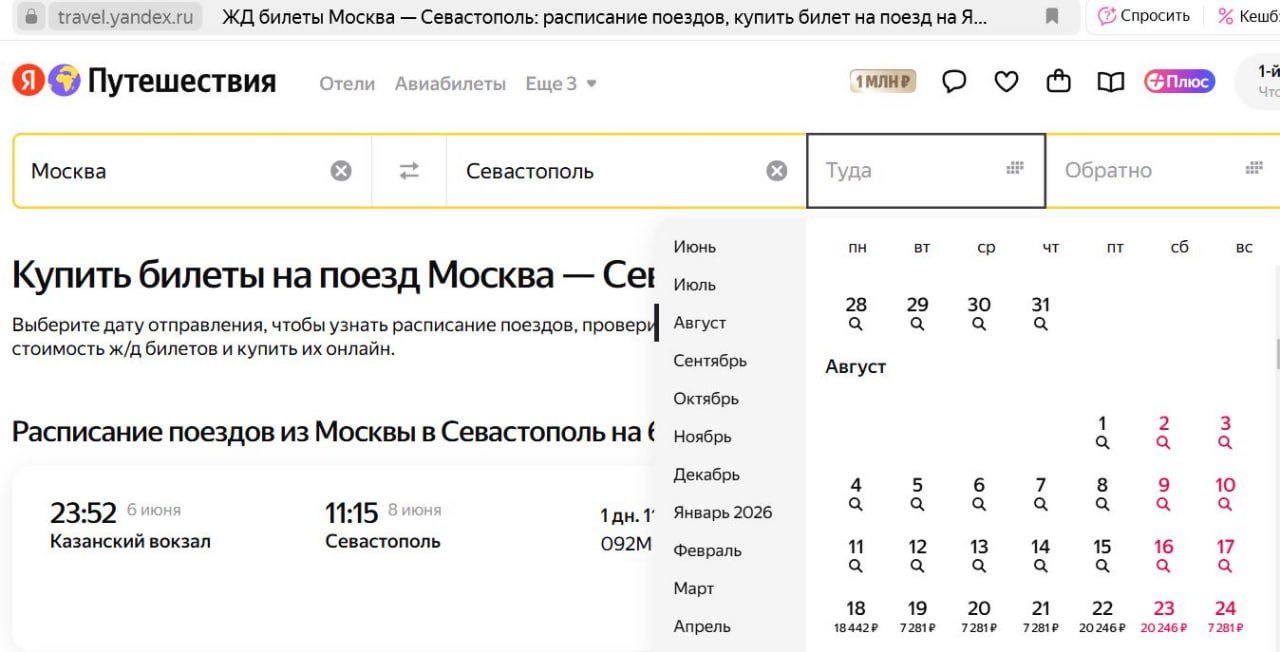The image size is (1280, 652).
Task: Jump to Ноябрь in month list
Action: click(702, 437)
